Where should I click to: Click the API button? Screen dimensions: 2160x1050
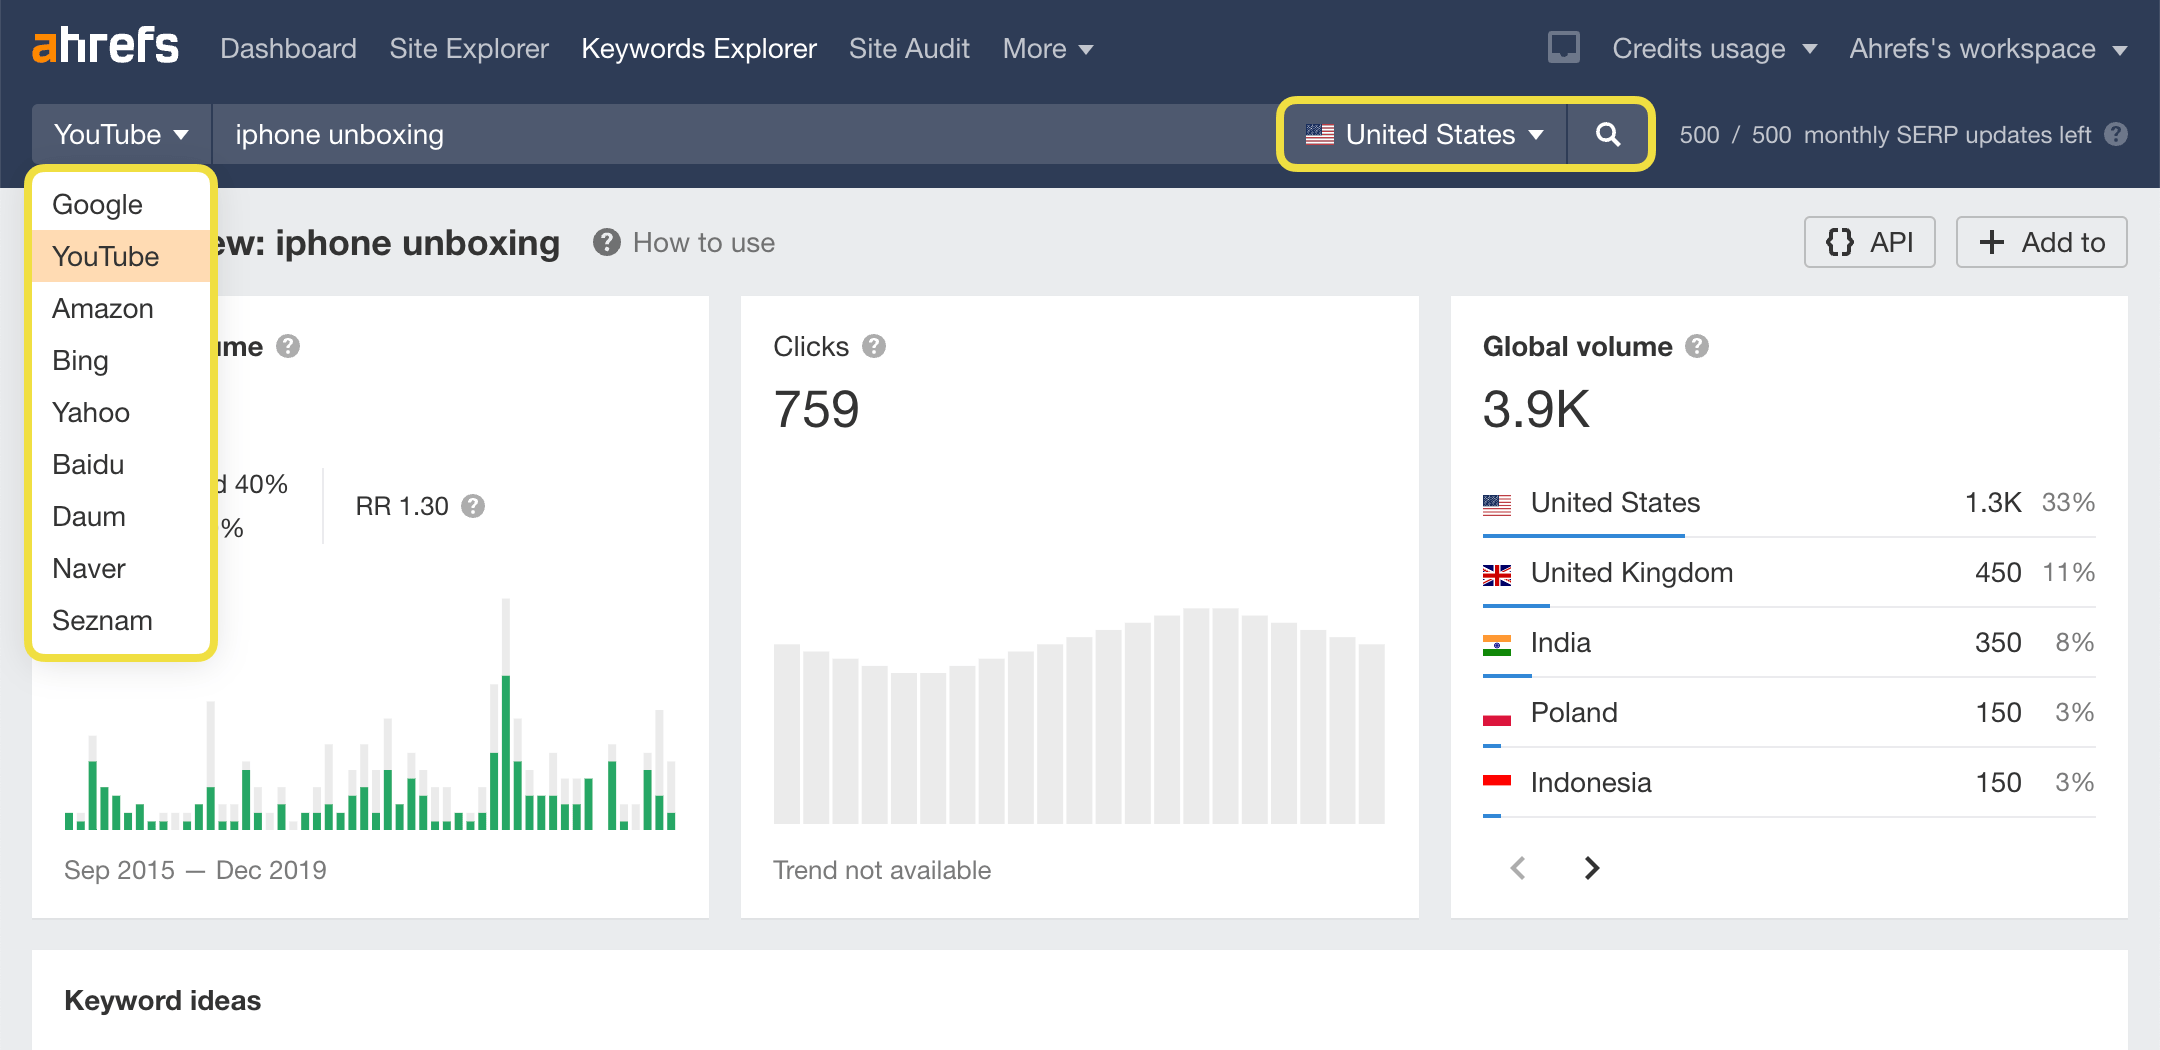pyautogui.click(x=1869, y=242)
